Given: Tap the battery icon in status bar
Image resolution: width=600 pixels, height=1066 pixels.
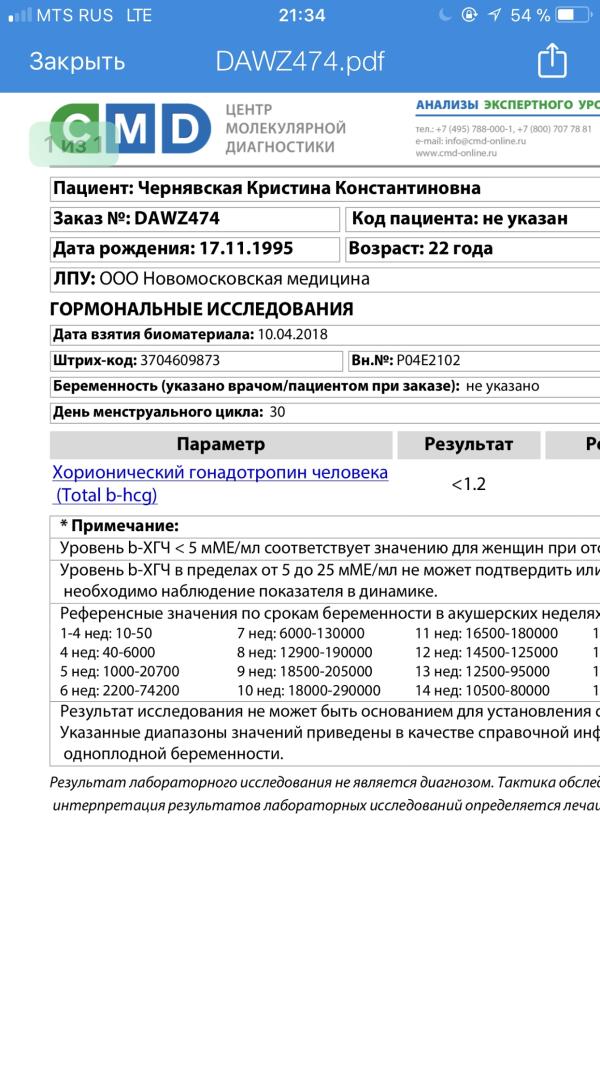Looking at the screenshot, I should coord(573,14).
